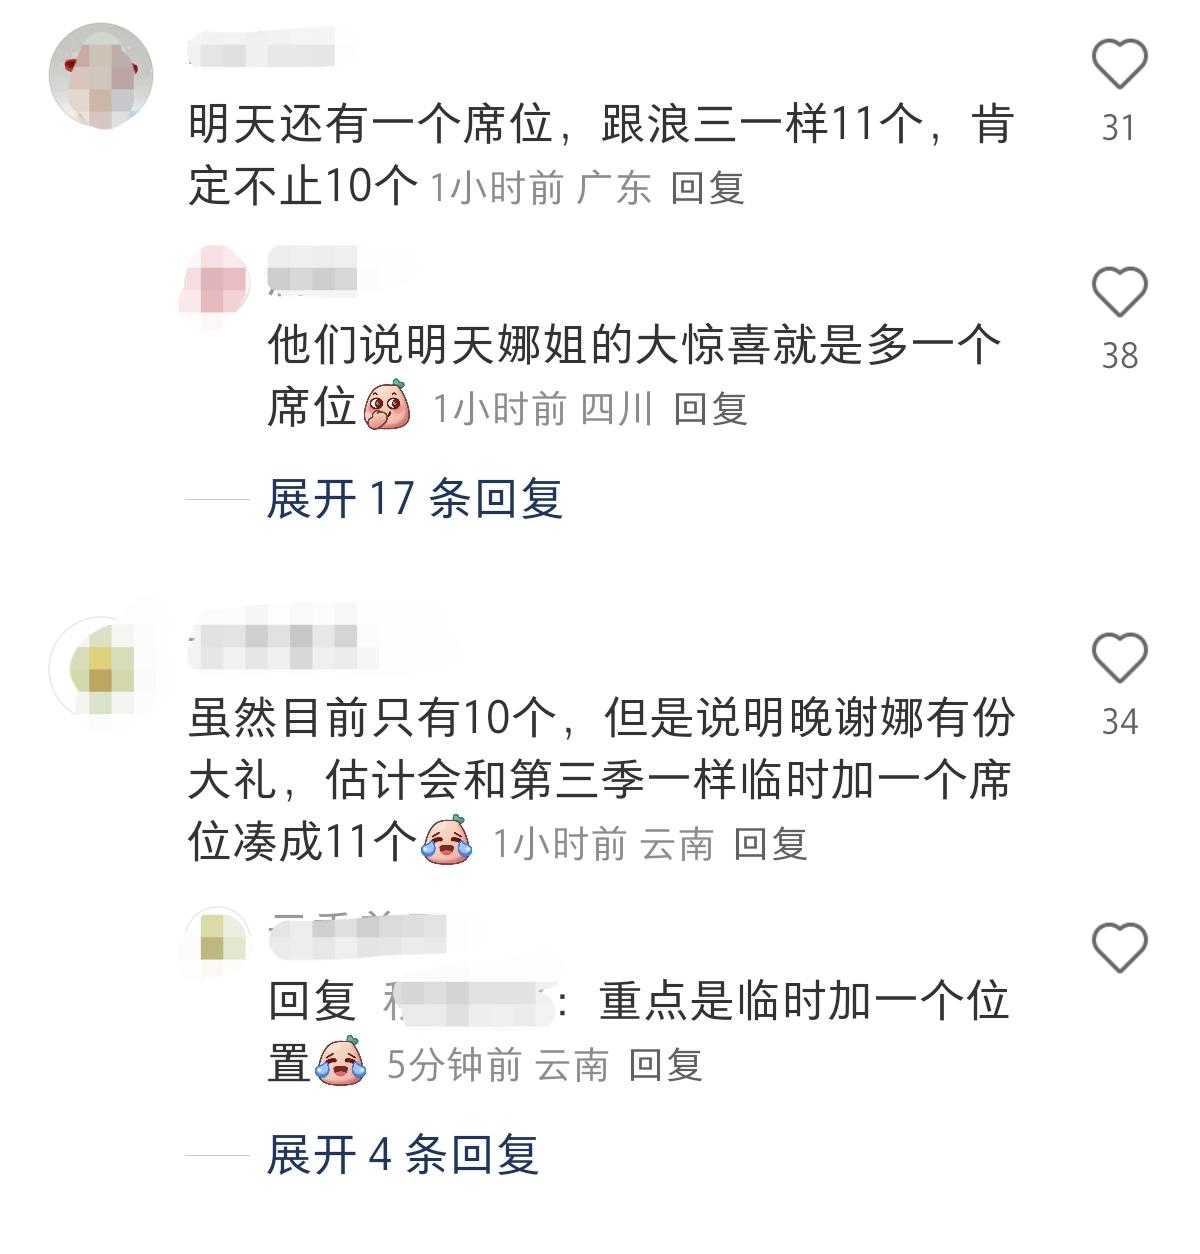Like the reply posted 5 minutes ago

(x=1119, y=947)
